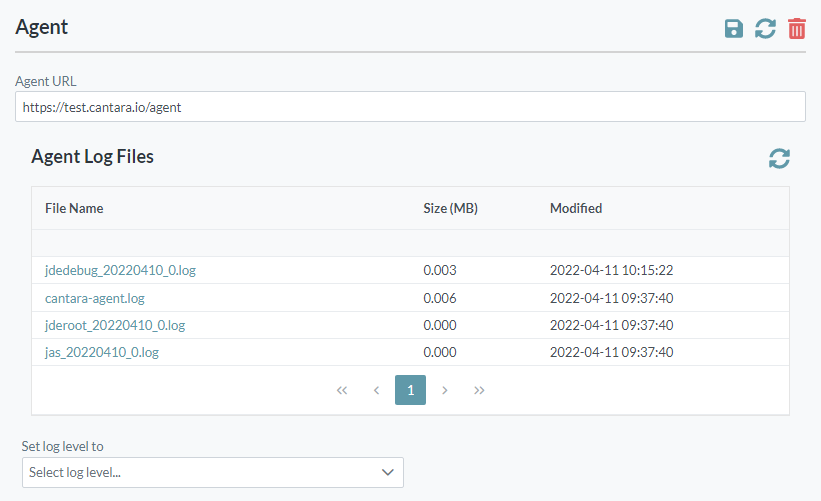Open the jas_20220410_0.log file

coord(102,352)
